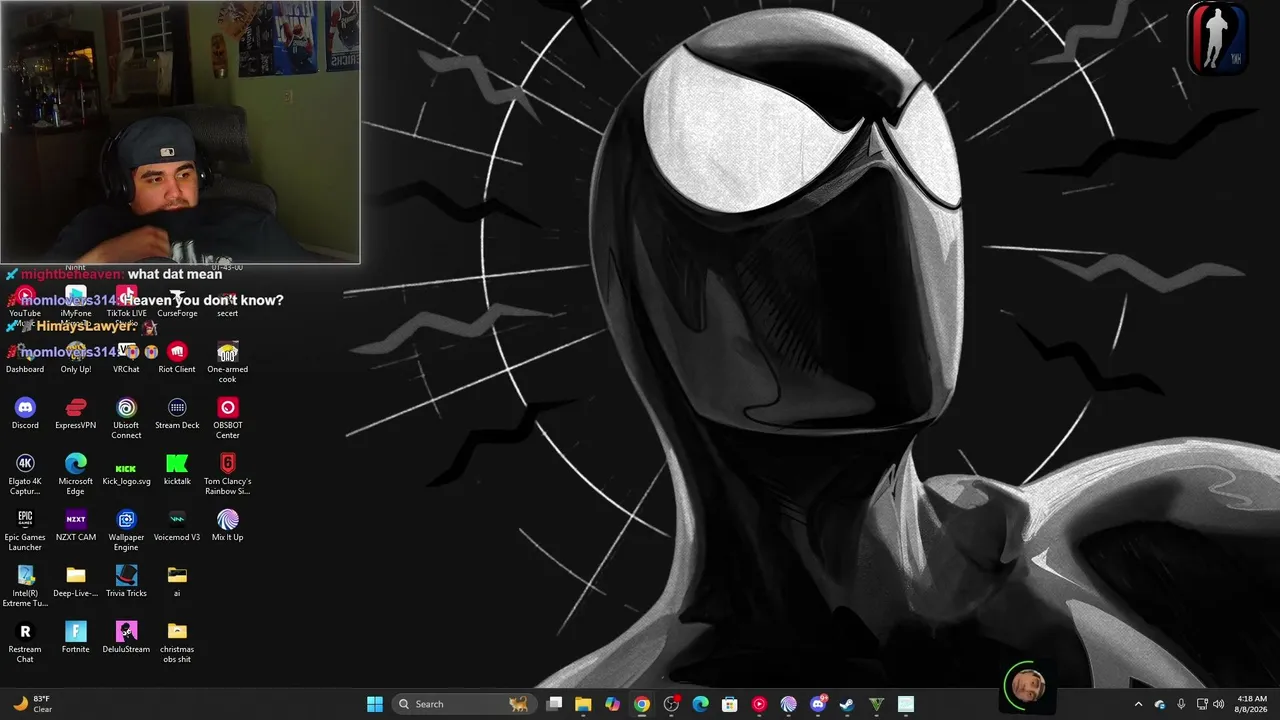The image size is (1280, 720).
Task: Select the CurseForge desktop icon
Action: coord(177,301)
